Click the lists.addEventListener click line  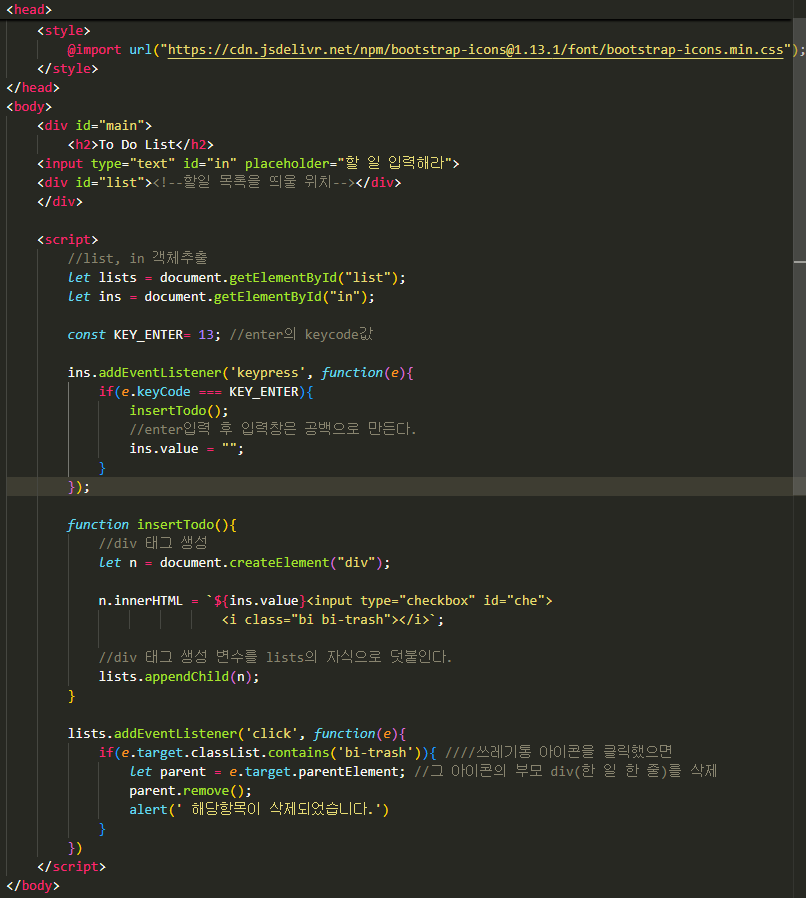click(237, 734)
